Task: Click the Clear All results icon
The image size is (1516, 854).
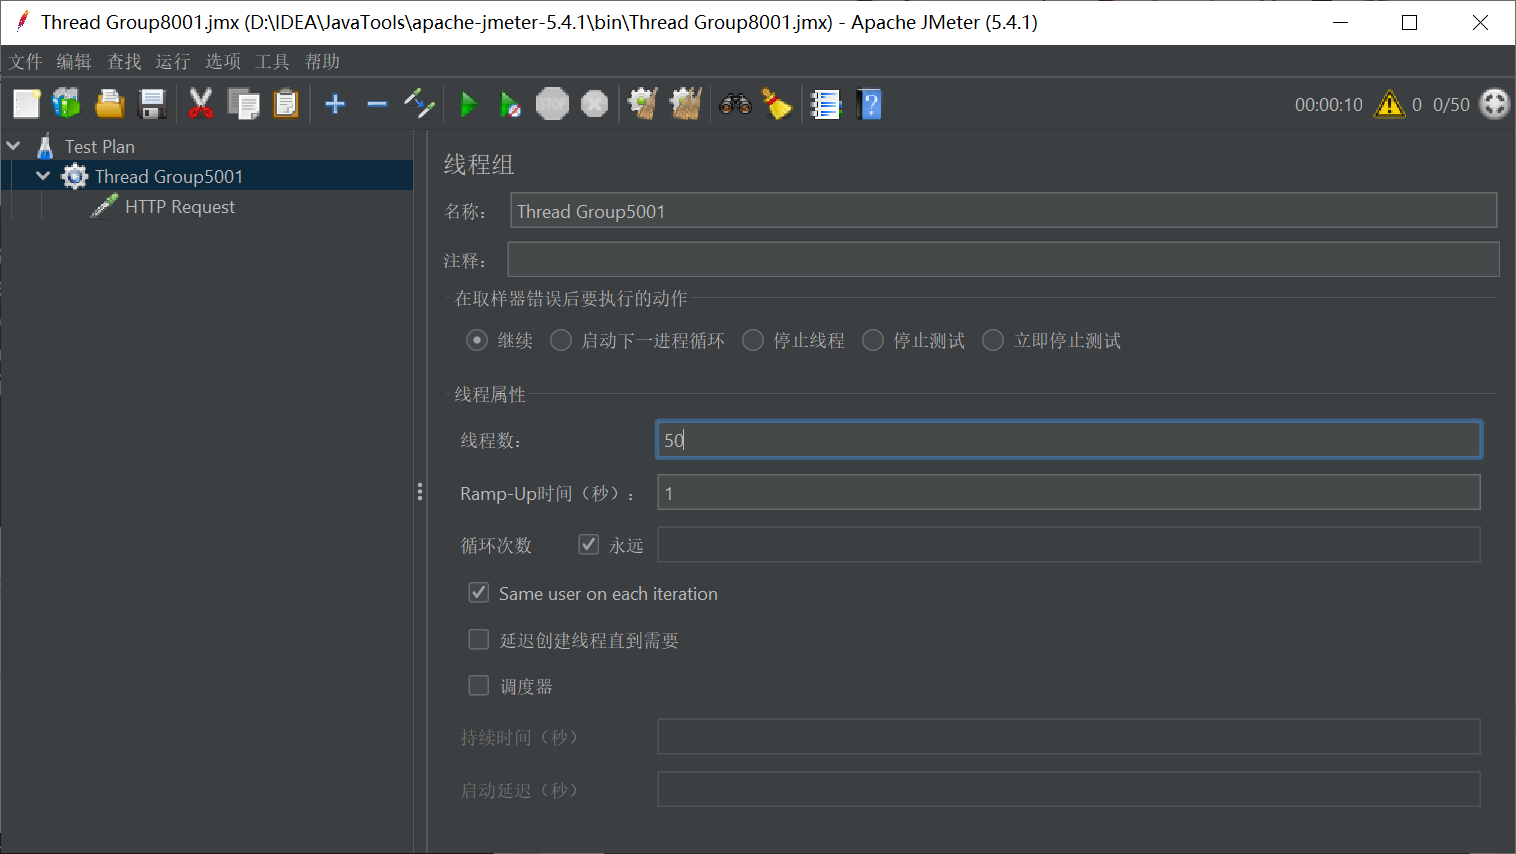Action: click(686, 104)
